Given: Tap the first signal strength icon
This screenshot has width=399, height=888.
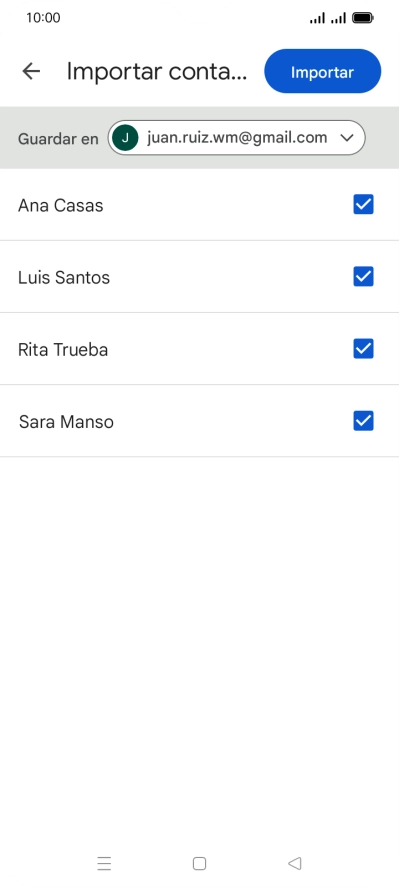Looking at the screenshot, I should tap(318, 18).
